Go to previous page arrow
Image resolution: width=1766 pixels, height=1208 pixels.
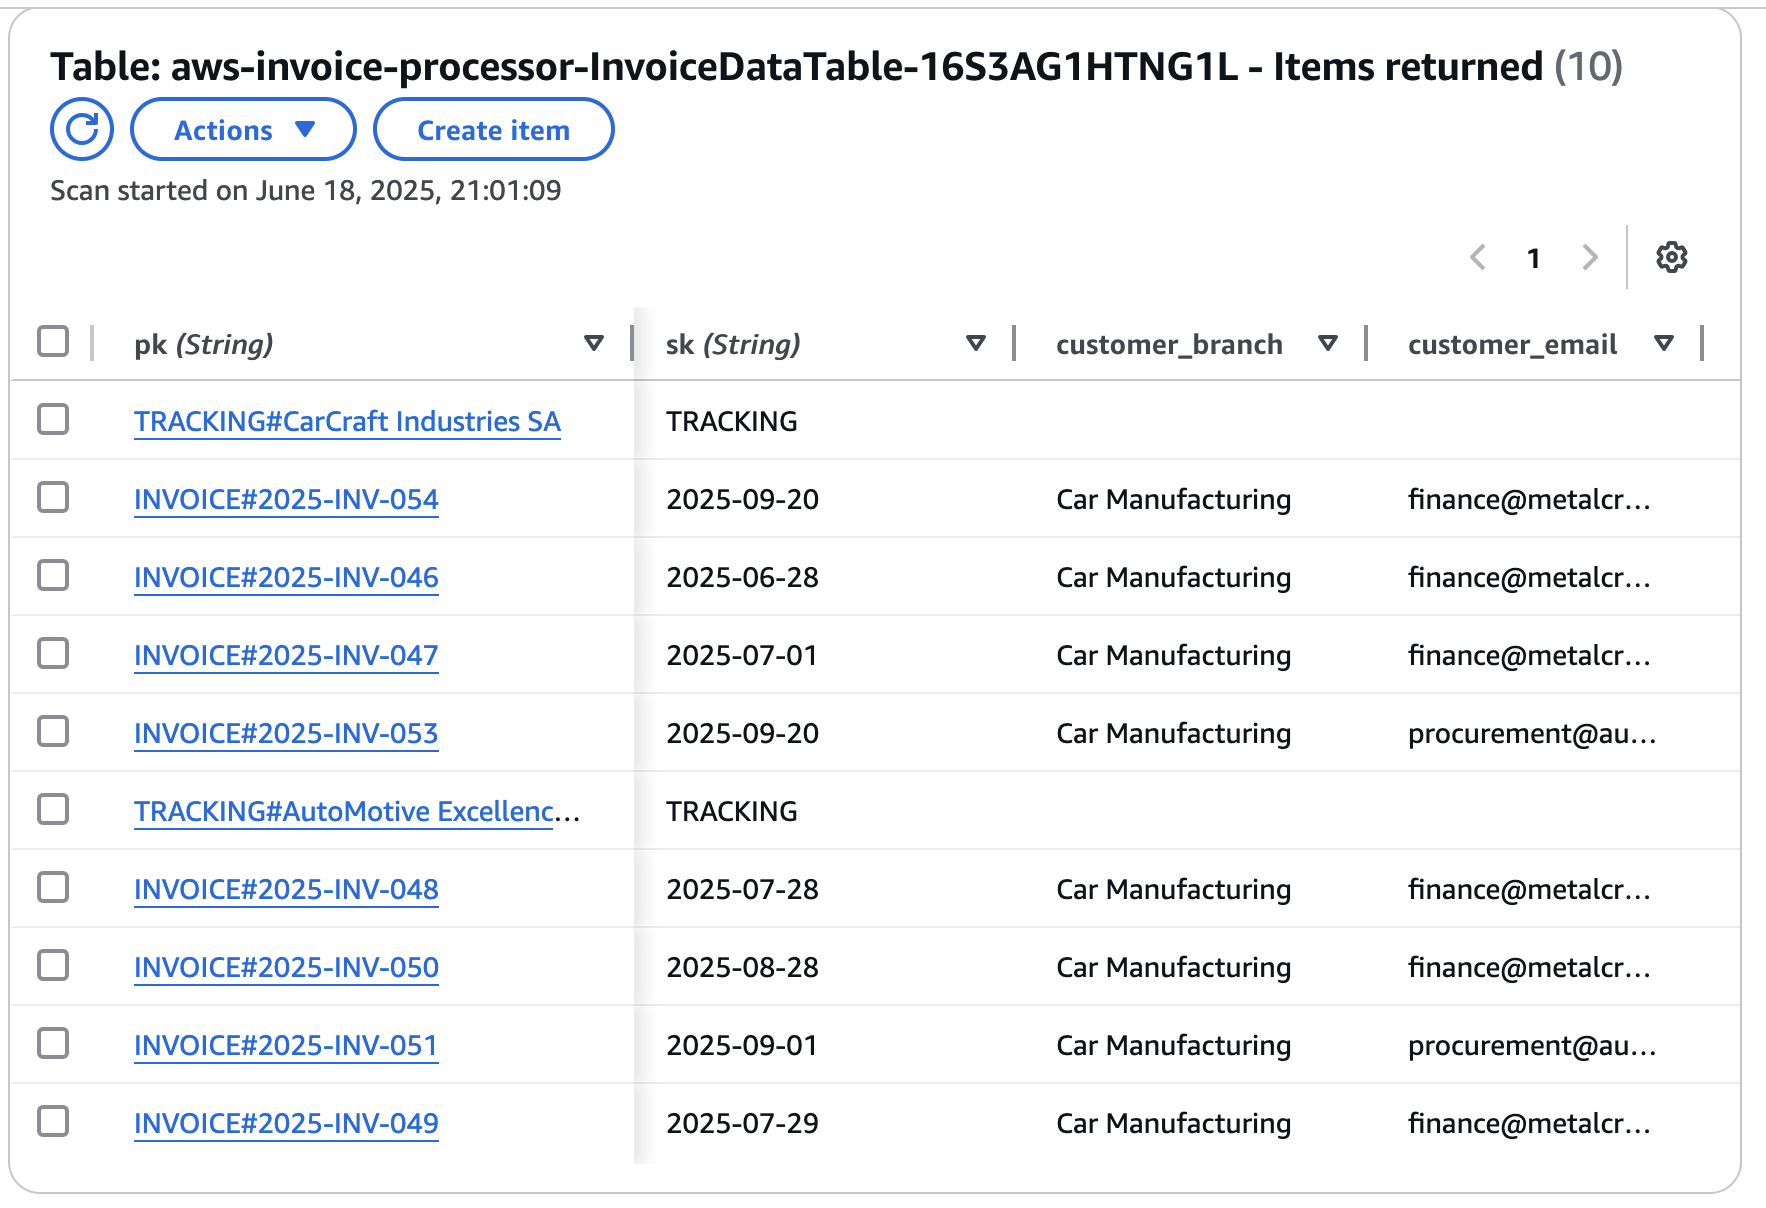click(1478, 257)
